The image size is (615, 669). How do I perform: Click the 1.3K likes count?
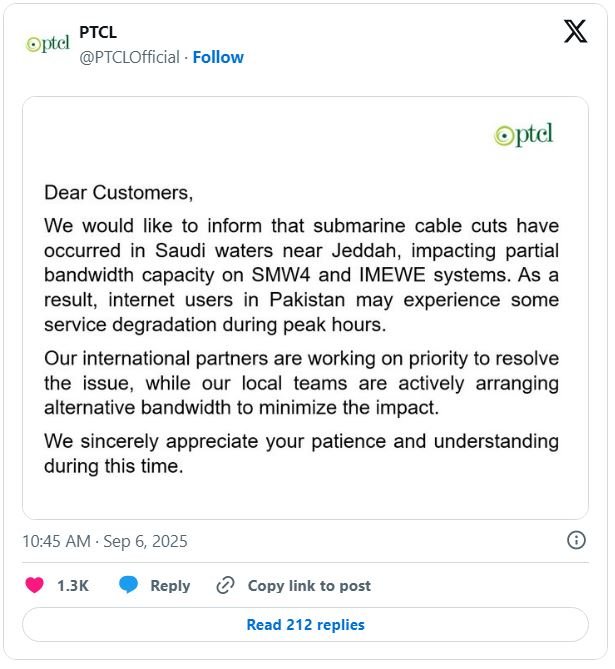pos(73,586)
